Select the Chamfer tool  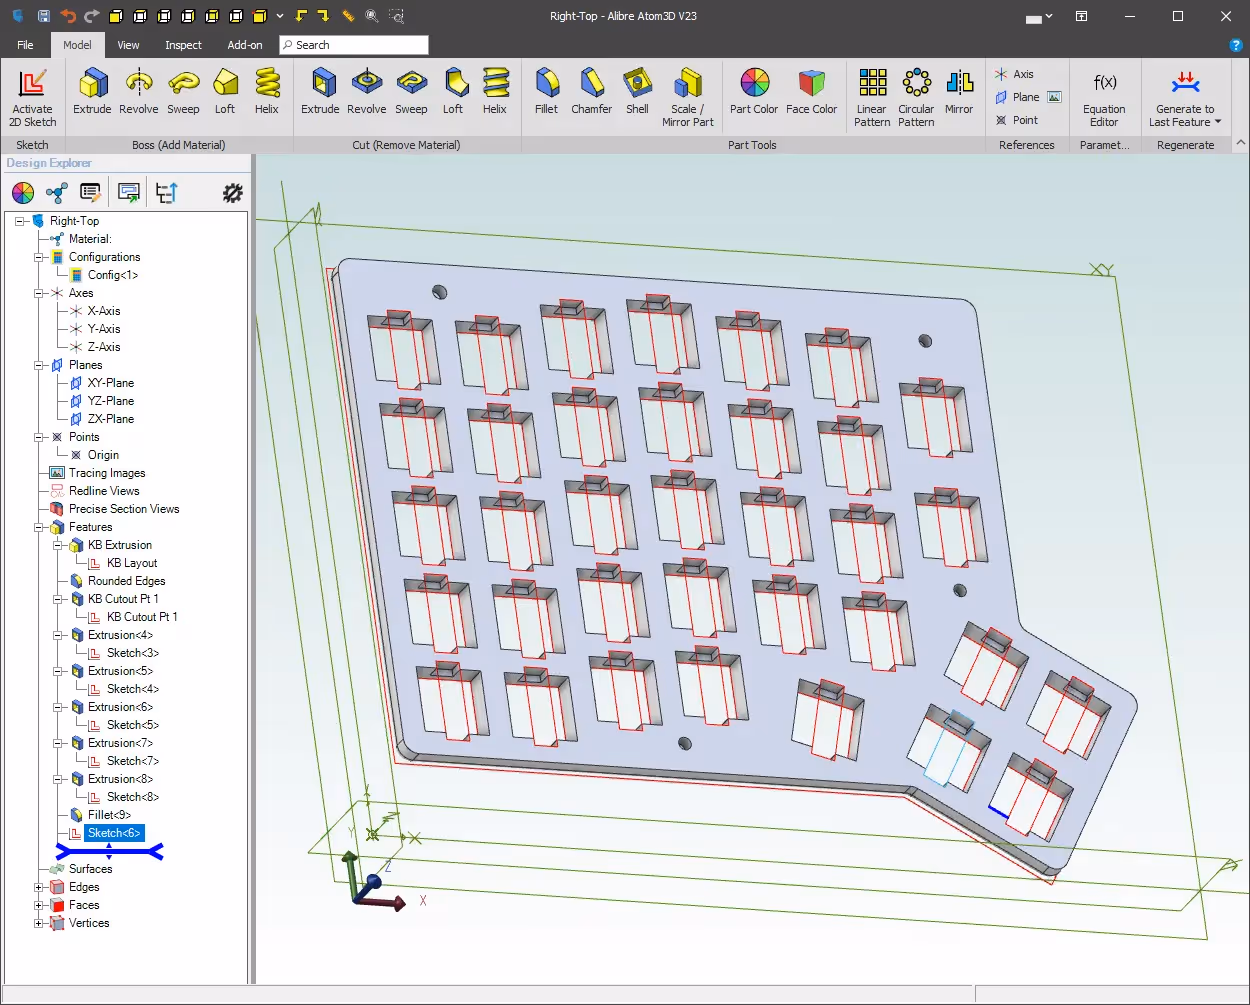(x=591, y=93)
